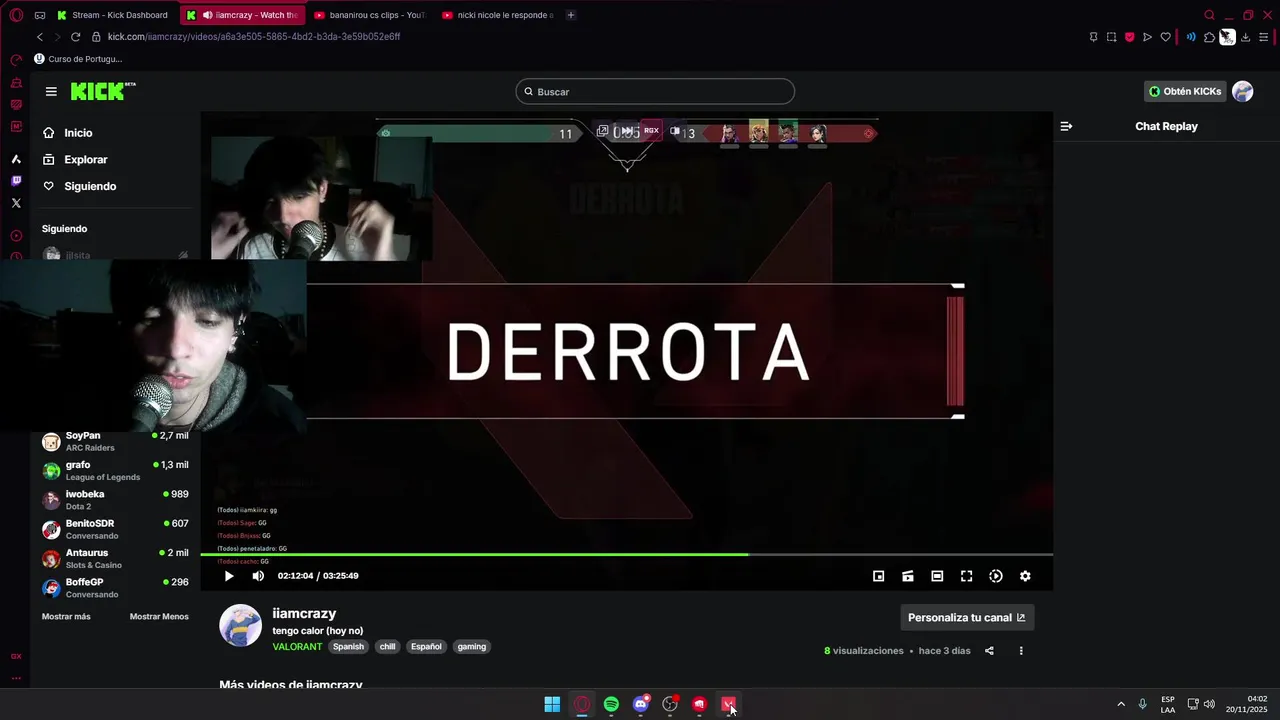Open Spotify from the taskbar
This screenshot has height=720, width=1280.
(x=611, y=704)
